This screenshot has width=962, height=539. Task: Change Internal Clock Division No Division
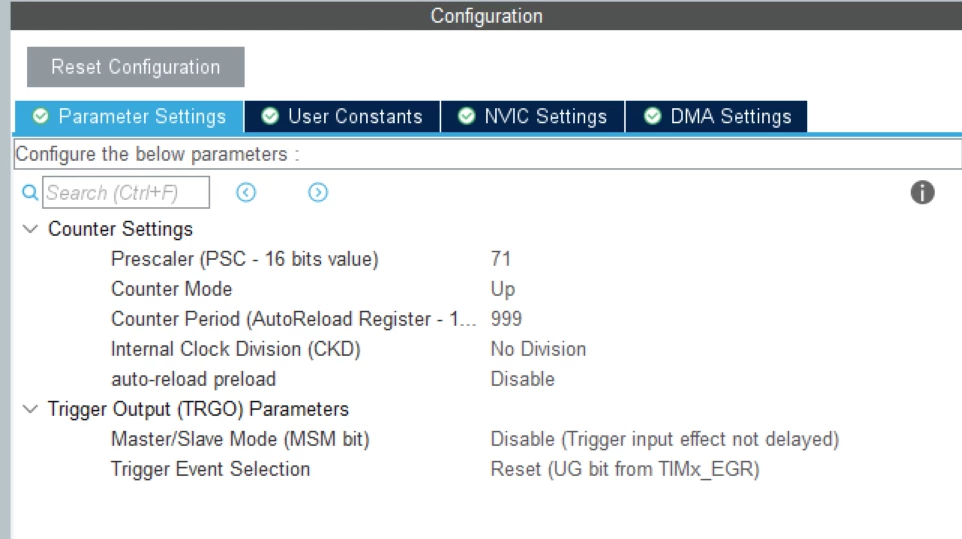538,349
